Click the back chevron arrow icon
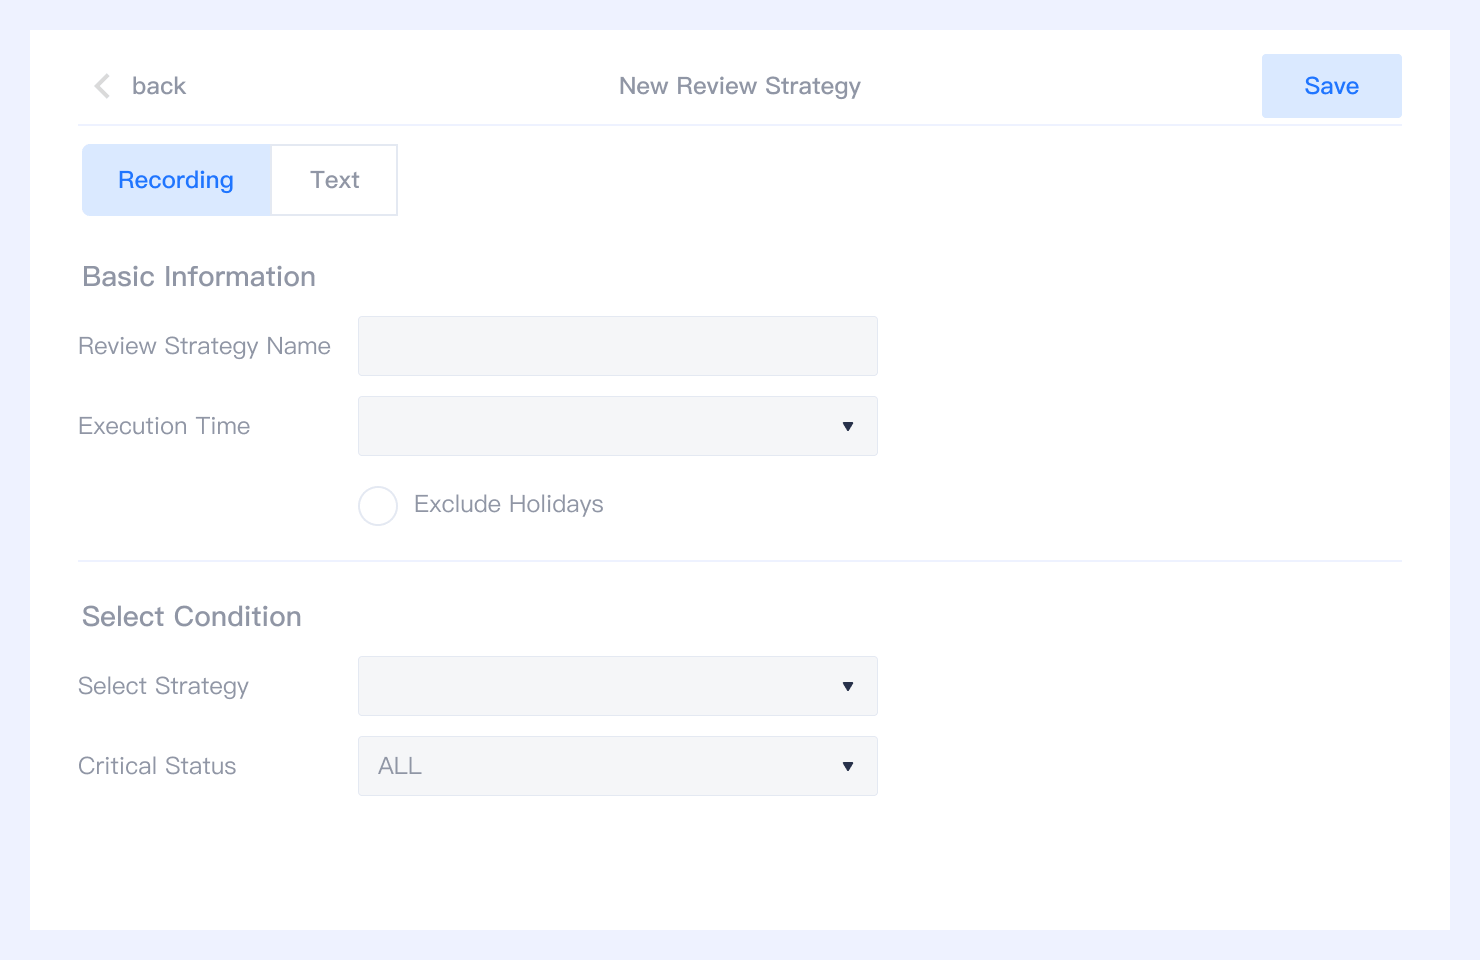Image resolution: width=1480 pixels, height=960 pixels. click(101, 86)
